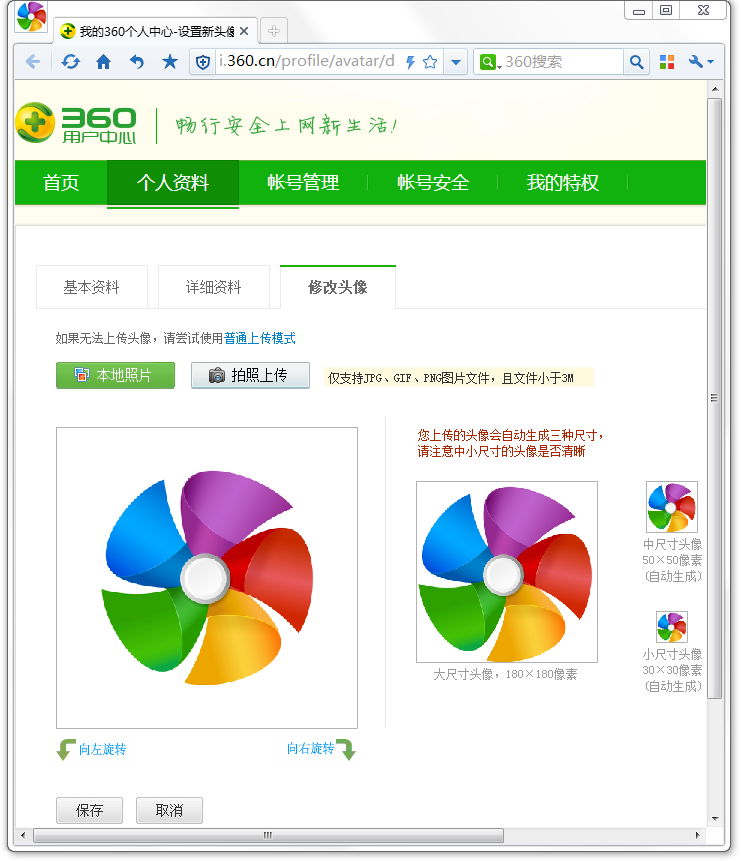Click the 拍照上传 camera button
The width and height of the screenshot is (741, 861).
click(x=250, y=375)
